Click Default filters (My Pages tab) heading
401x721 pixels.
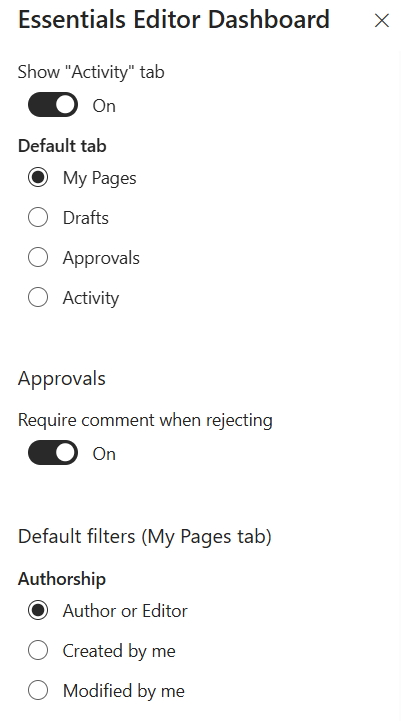[x=145, y=537]
